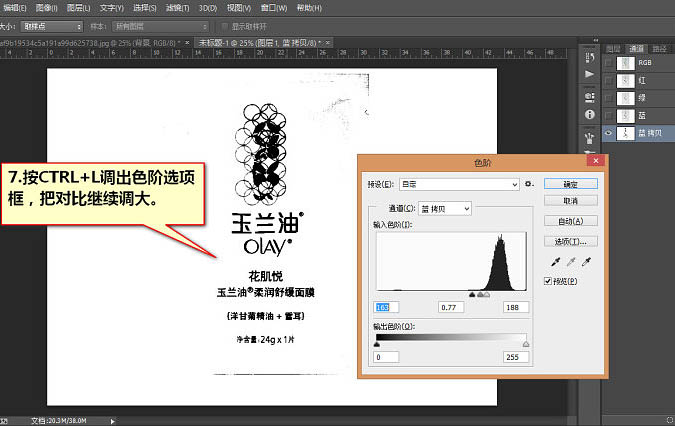Click the Levels preset options gear icon

[529, 184]
